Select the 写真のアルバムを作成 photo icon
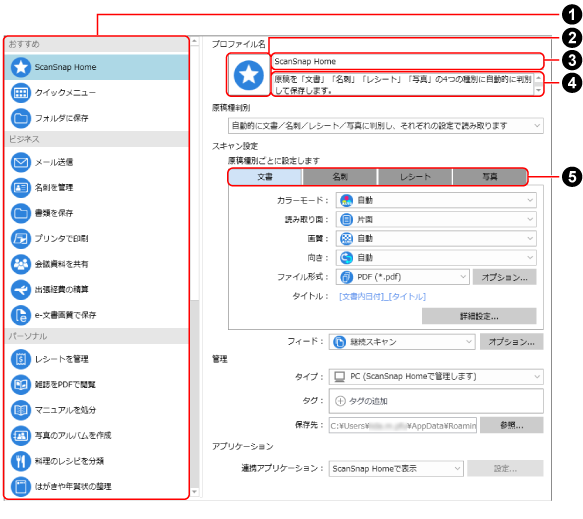Screen dimensions: 583x519 (x=21, y=436)
